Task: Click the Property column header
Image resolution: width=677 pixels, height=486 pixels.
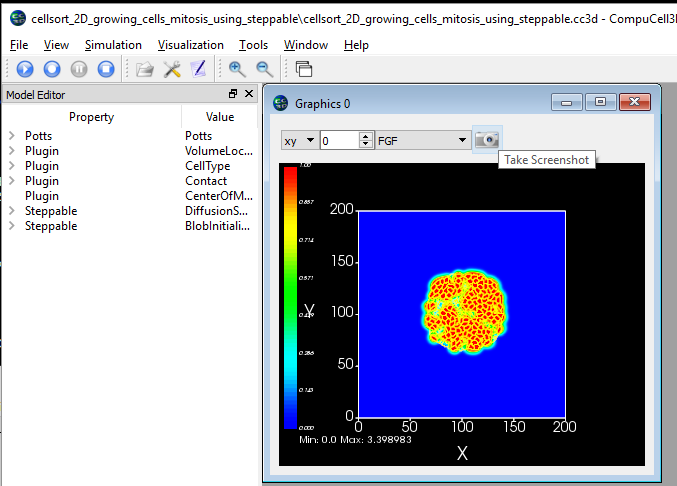Action: [x=91, y=117]
